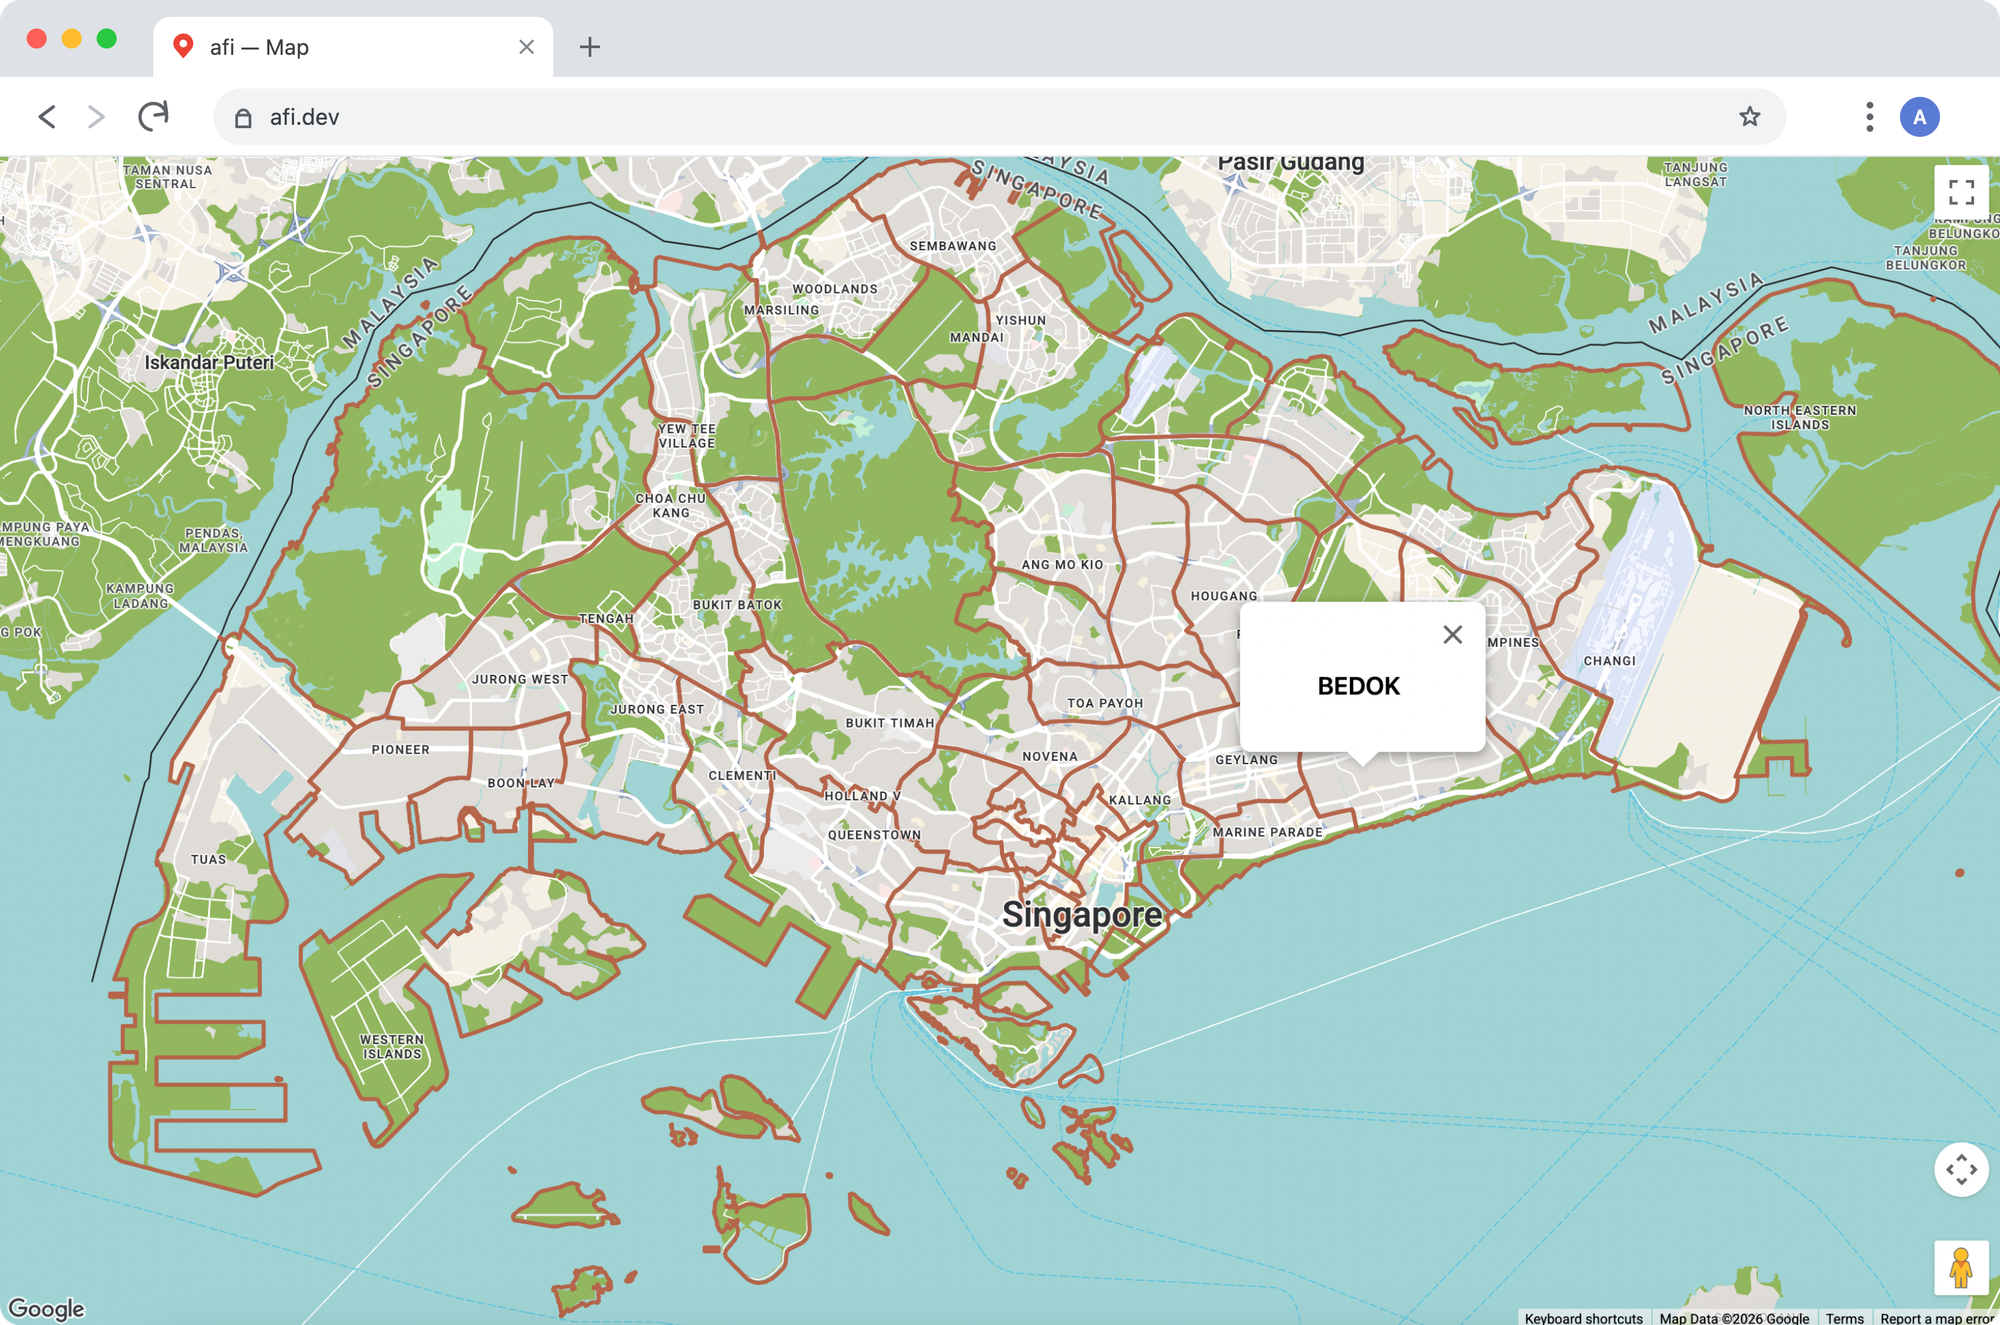
Task: Open the Terms link
Action: [x=1844, y=1318]
